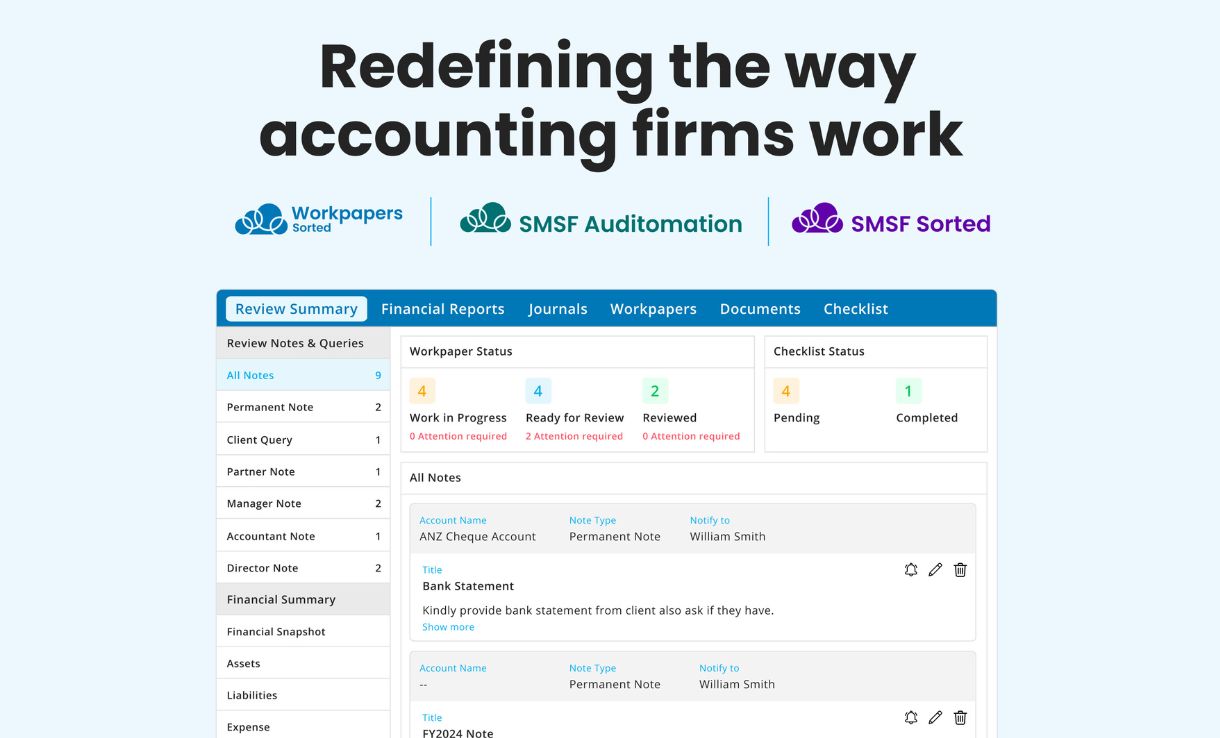This screenshot has width=1220, height=738.
Task: Open Accountant Note in the sidebar
Action: 303,536
